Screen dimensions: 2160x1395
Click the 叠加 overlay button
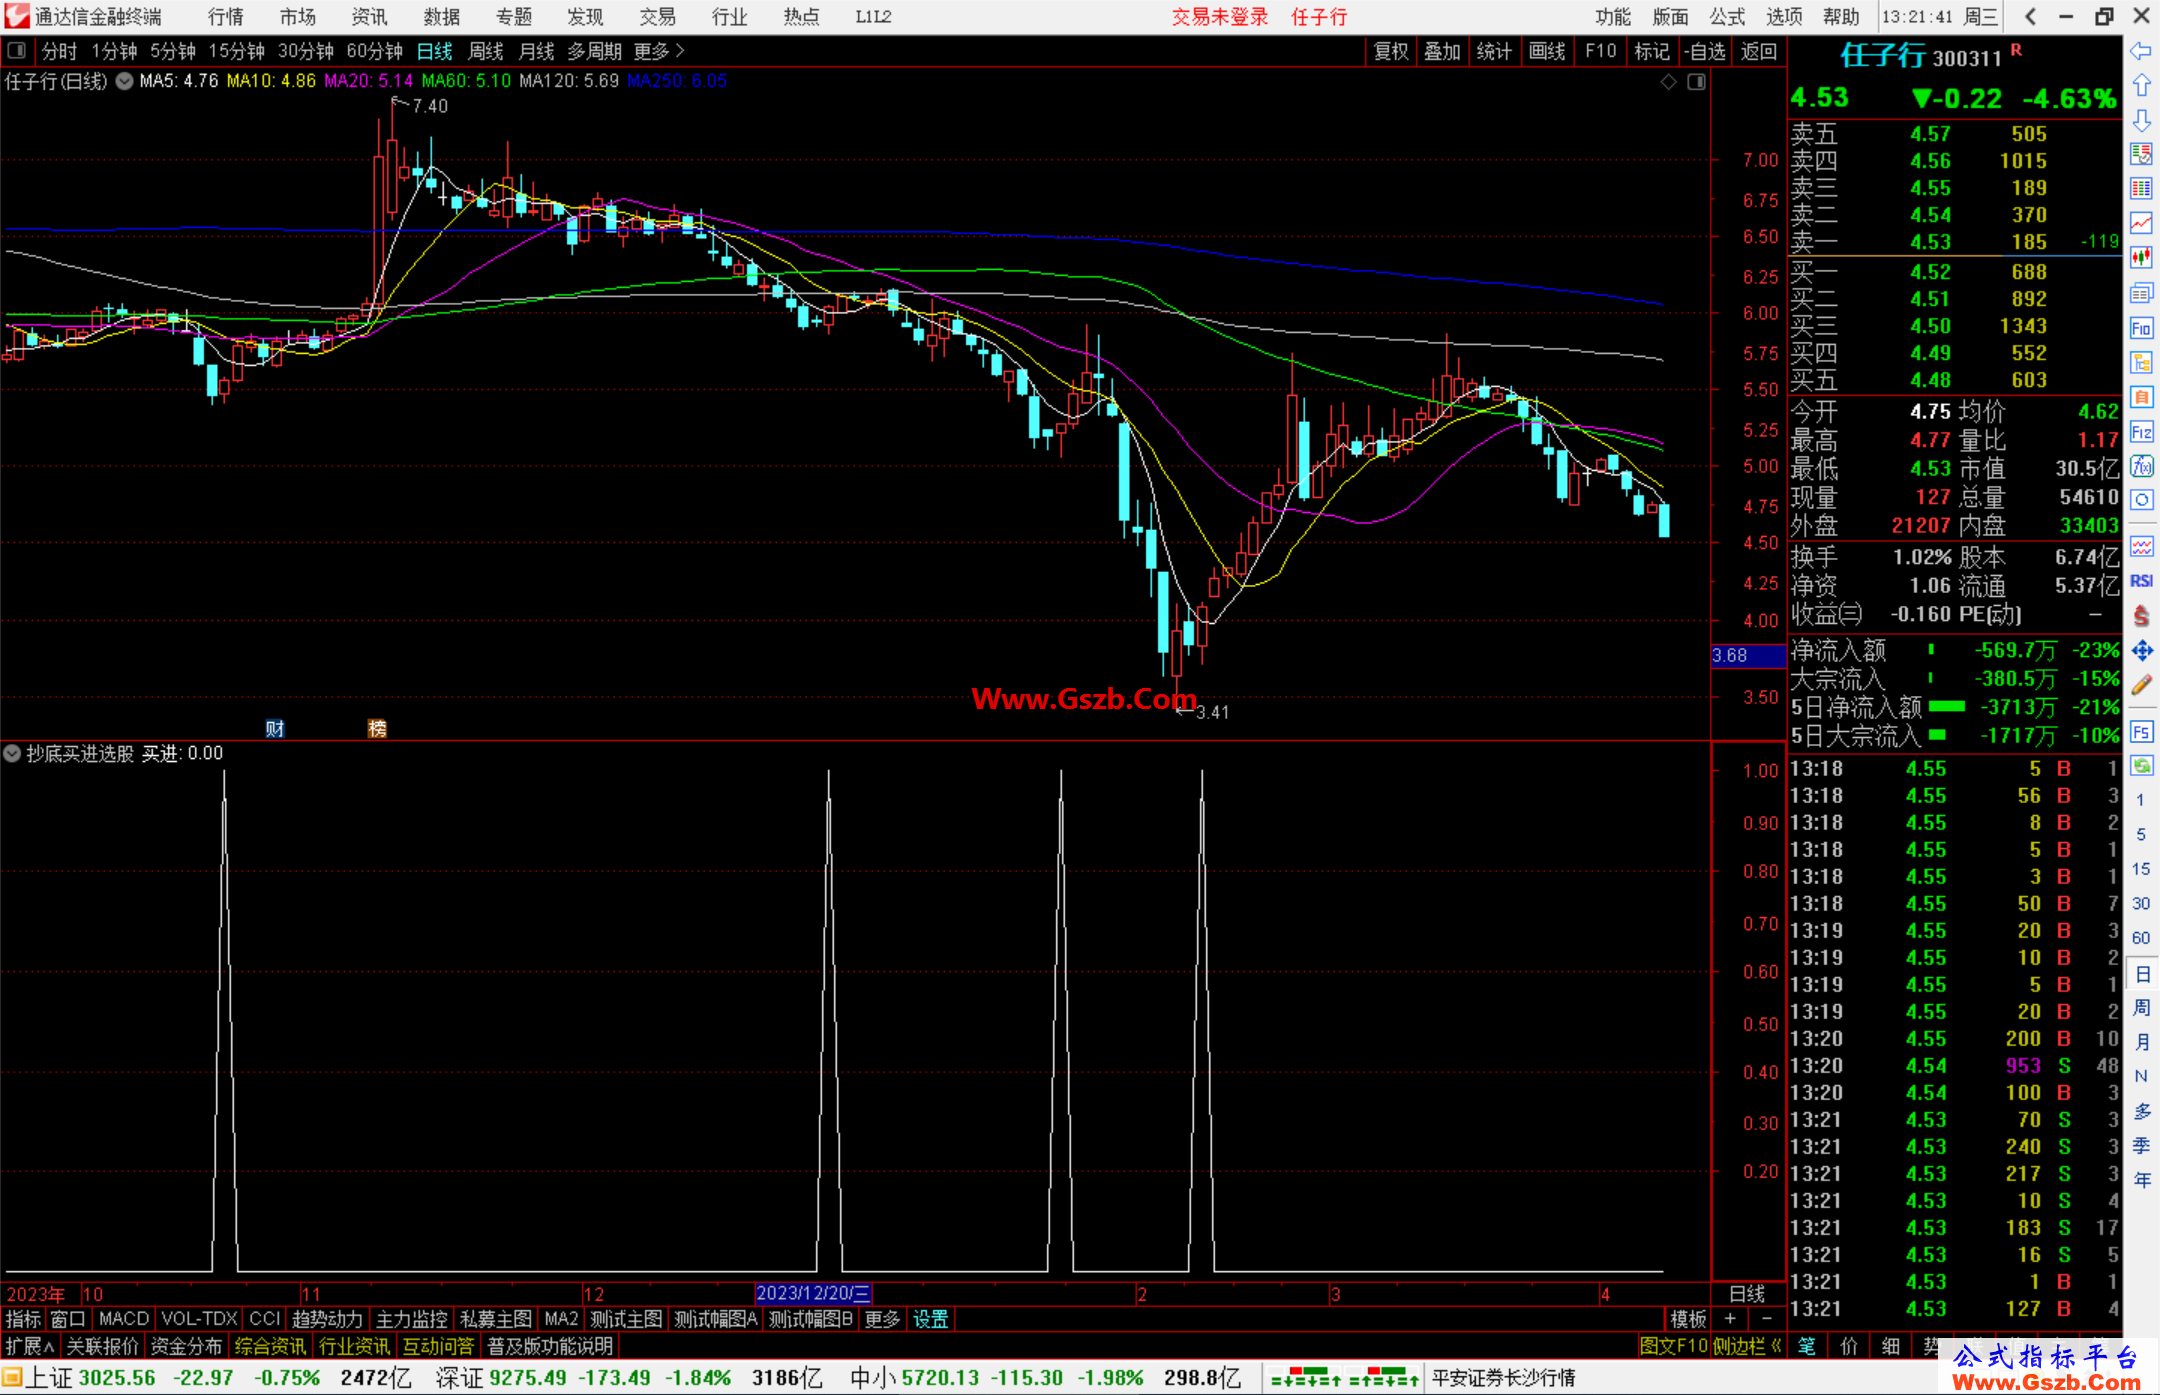[x=1442, y=51]
